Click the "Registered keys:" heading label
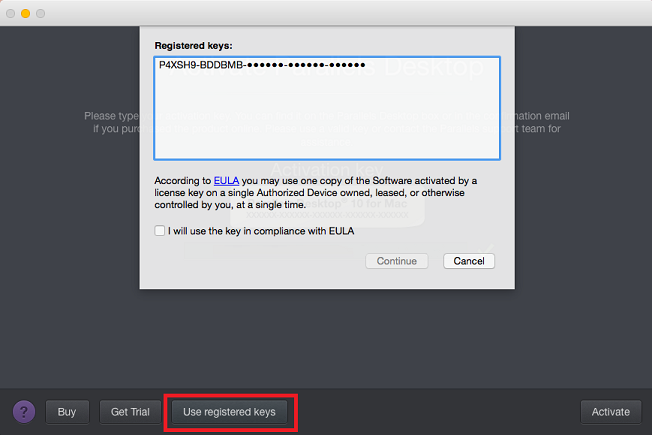652x435 pixels. pyautogui.click(x=193, y=46)
